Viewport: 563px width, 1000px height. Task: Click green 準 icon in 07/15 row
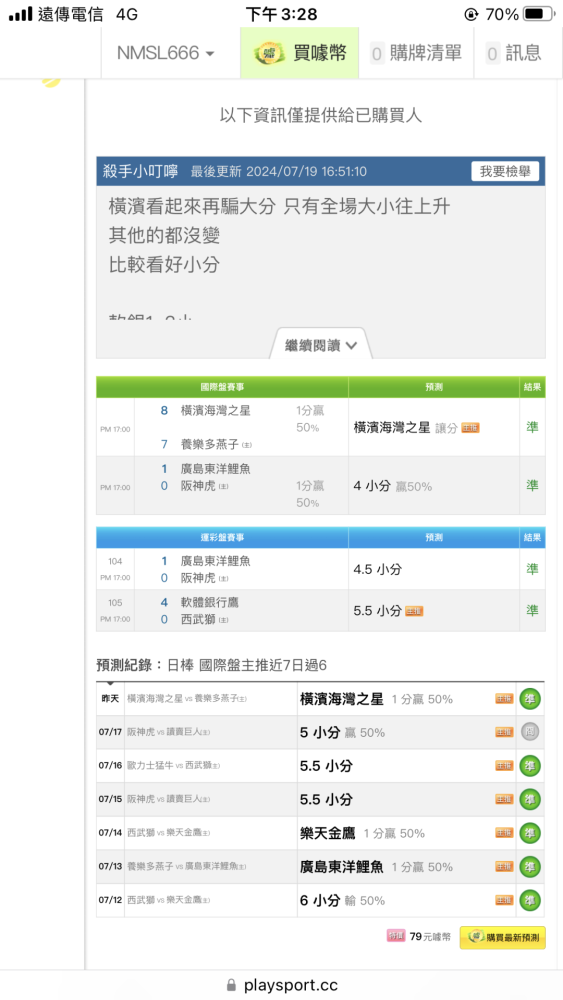point(529,799)
